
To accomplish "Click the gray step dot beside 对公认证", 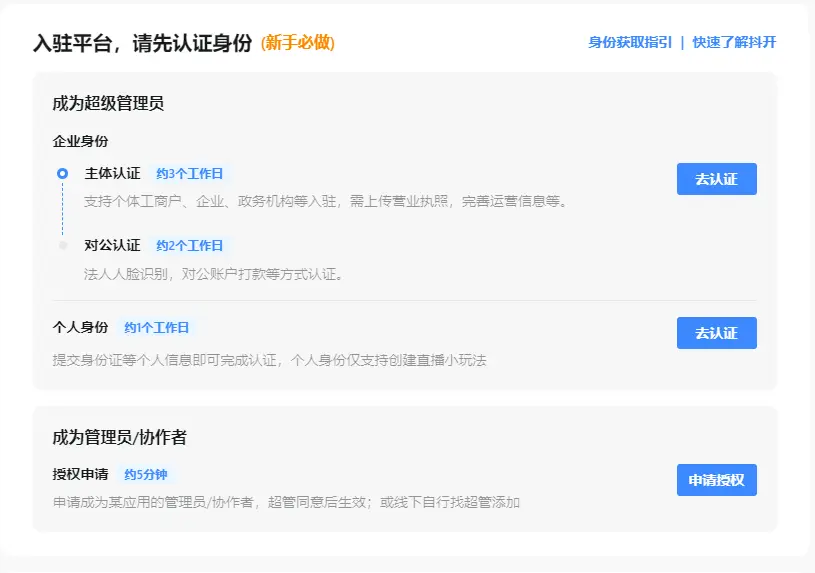I will point(63,245).
